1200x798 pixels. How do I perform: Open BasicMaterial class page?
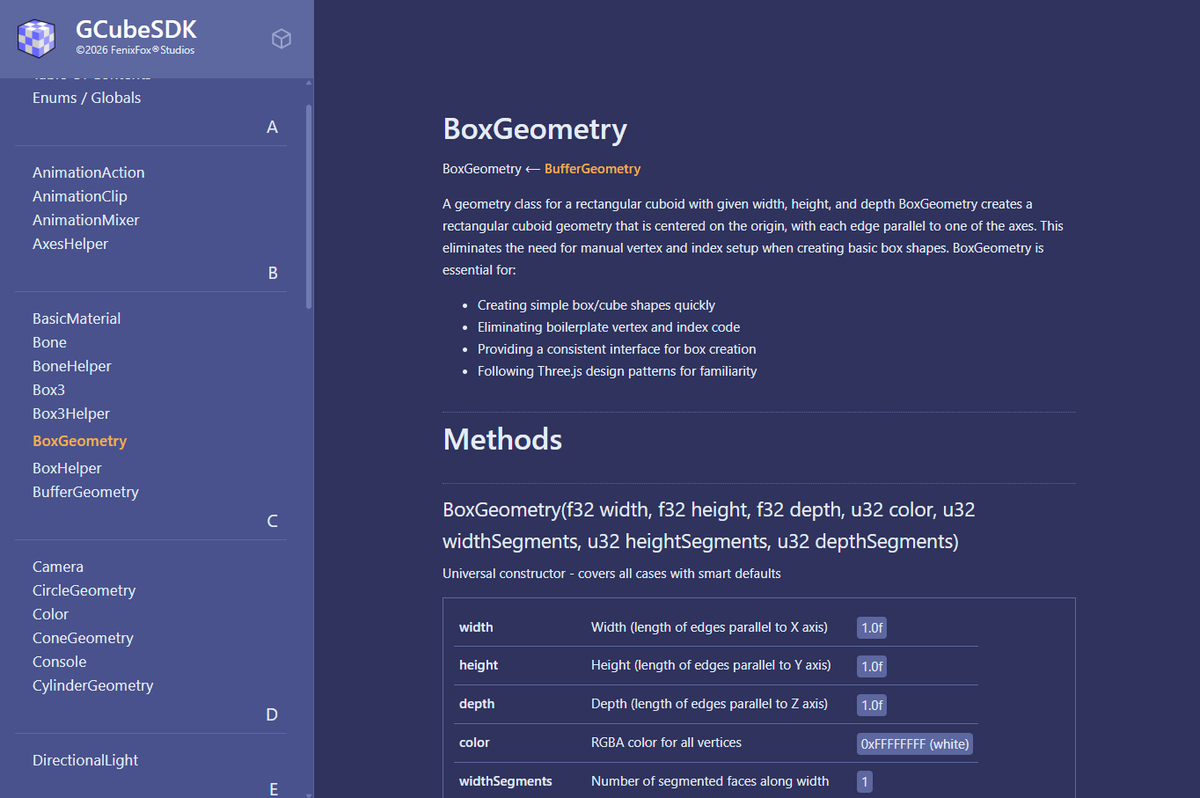pos(76,319)
